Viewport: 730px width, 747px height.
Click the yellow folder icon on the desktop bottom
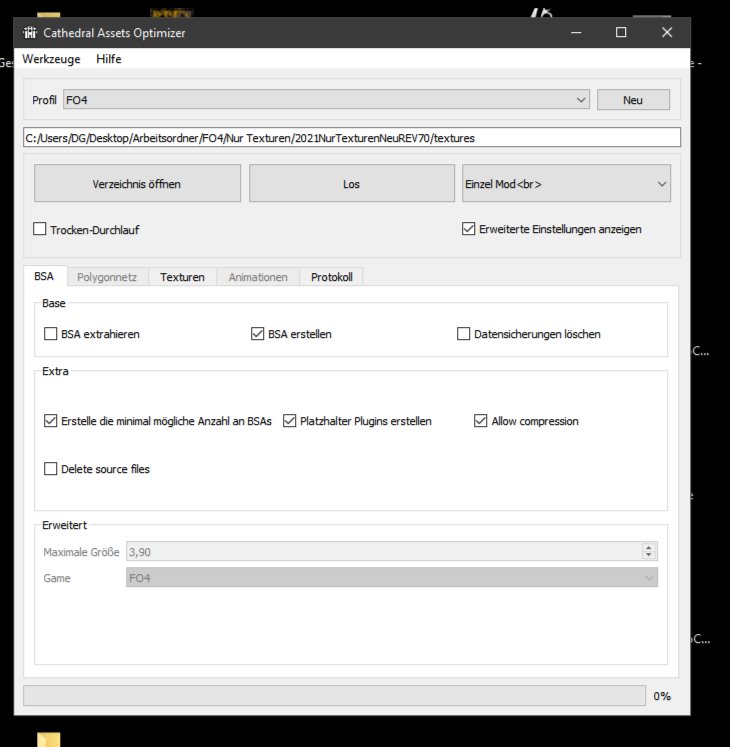tap(48, 740)
